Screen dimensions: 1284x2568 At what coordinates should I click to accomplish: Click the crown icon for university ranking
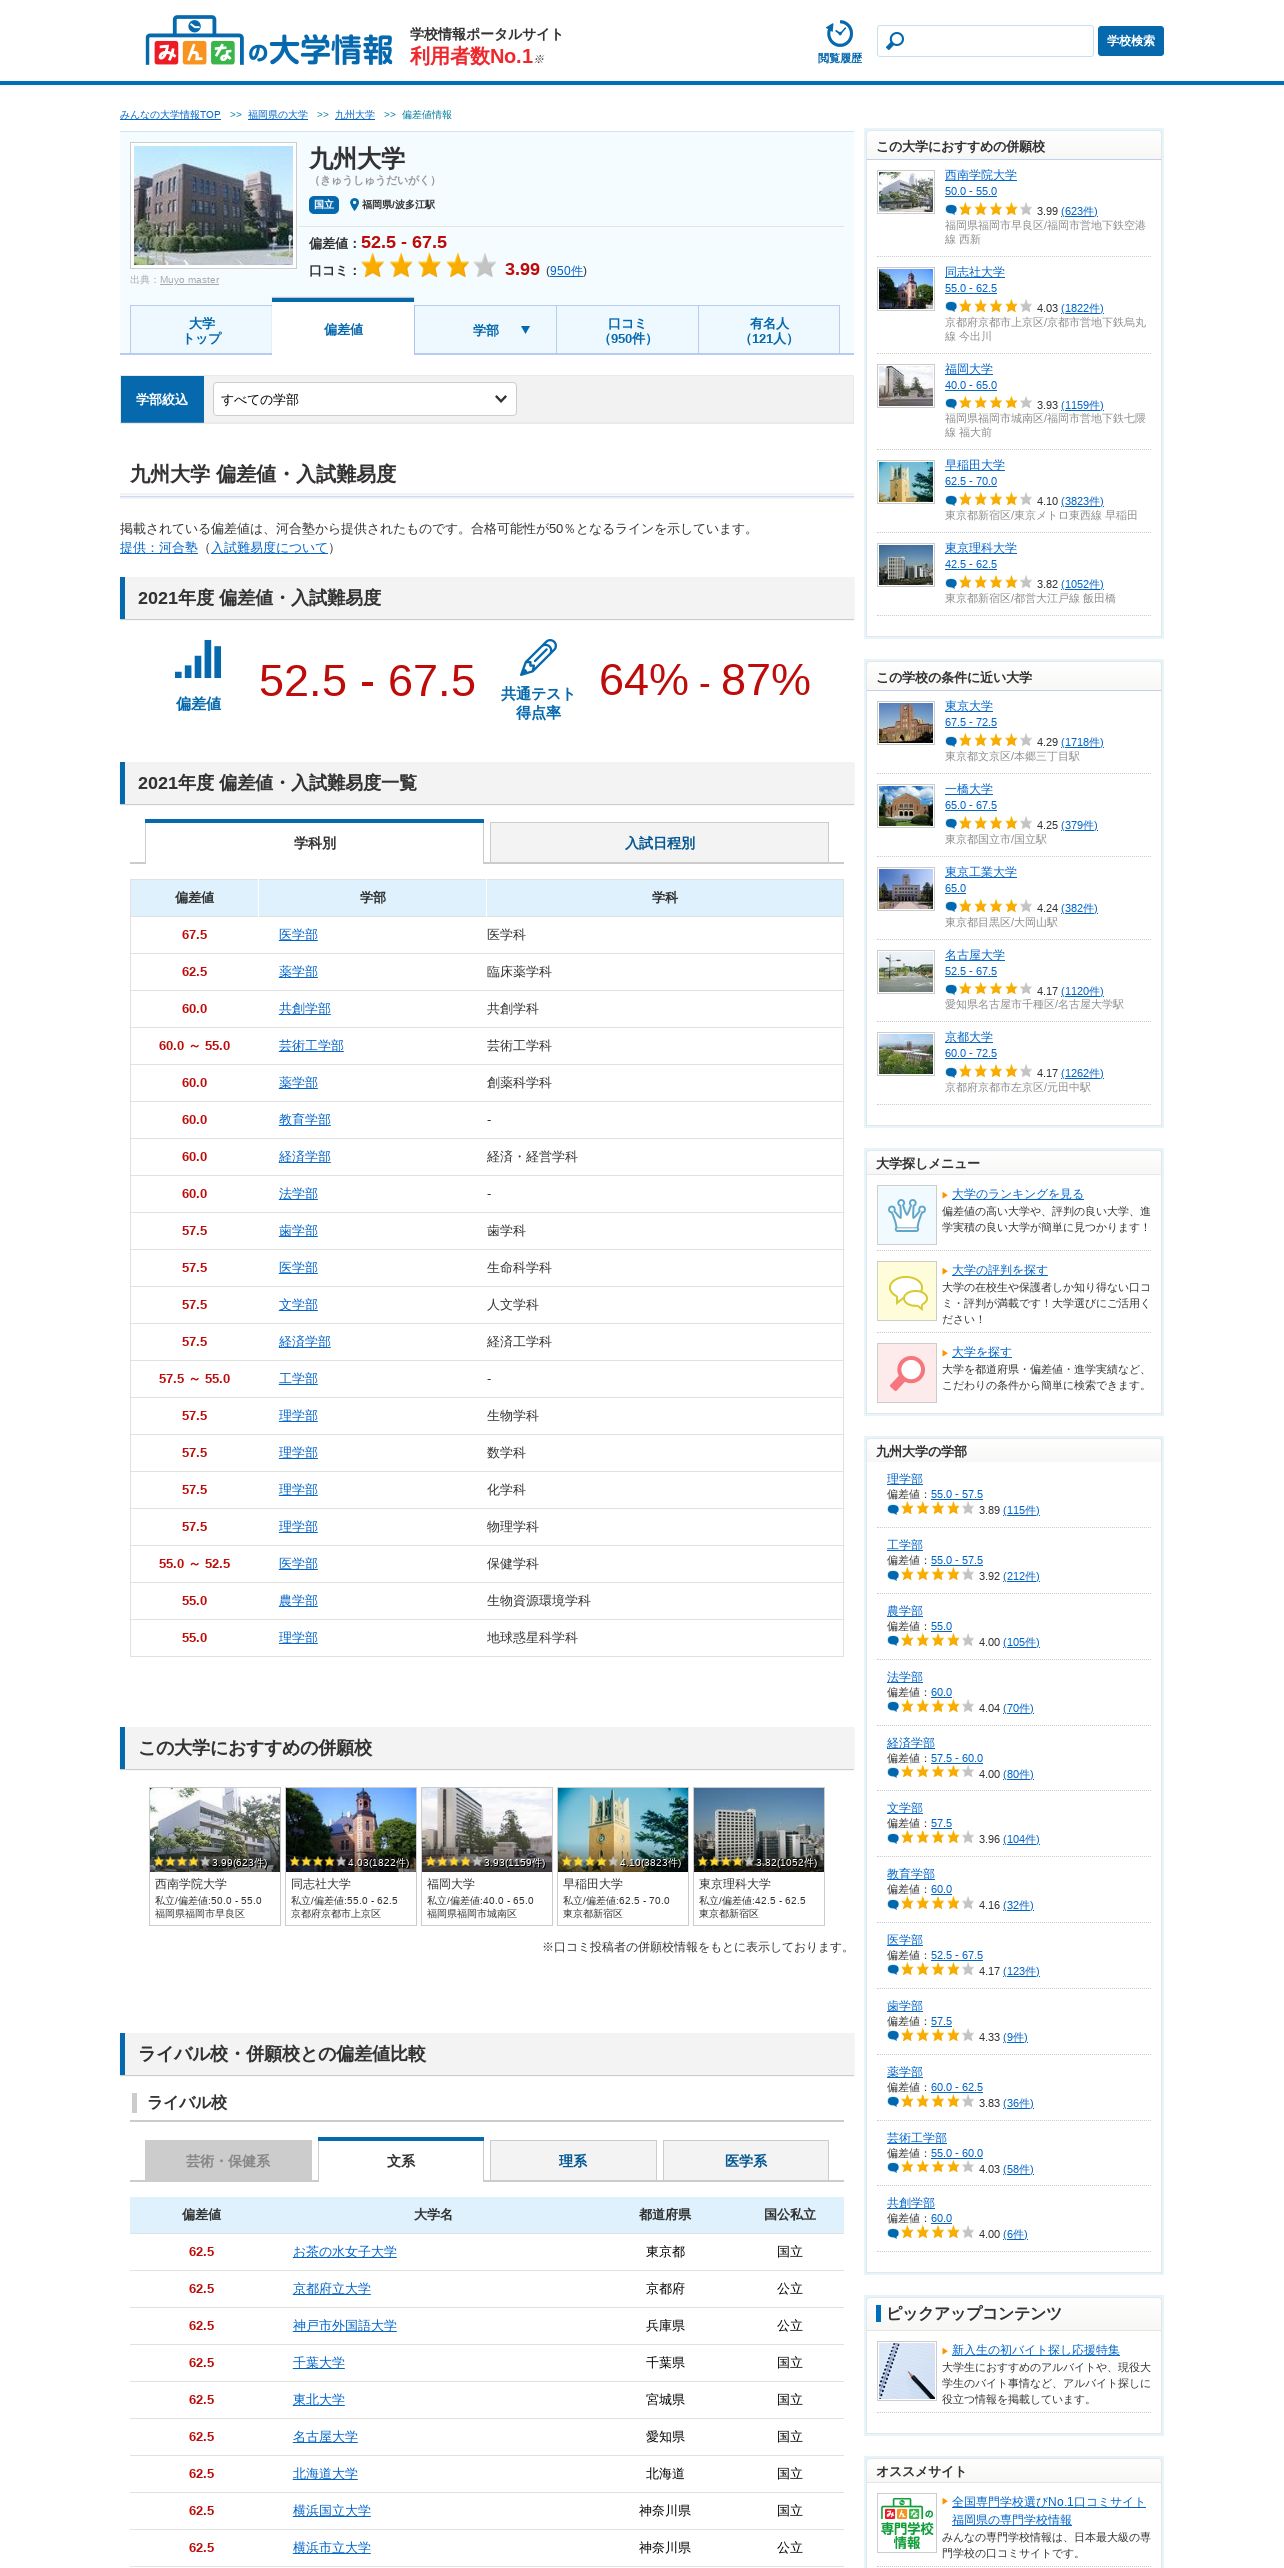(x=906, y=1214)
